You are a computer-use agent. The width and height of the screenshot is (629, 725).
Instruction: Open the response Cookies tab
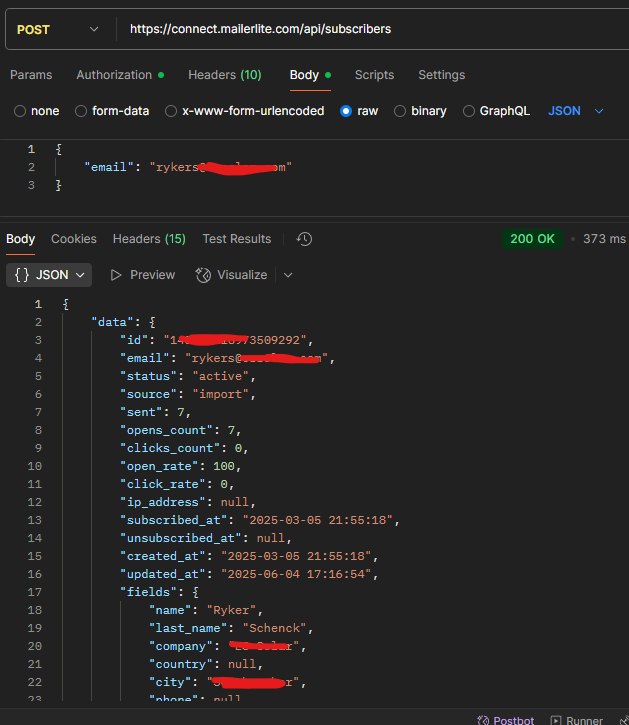tap(74, 239)
